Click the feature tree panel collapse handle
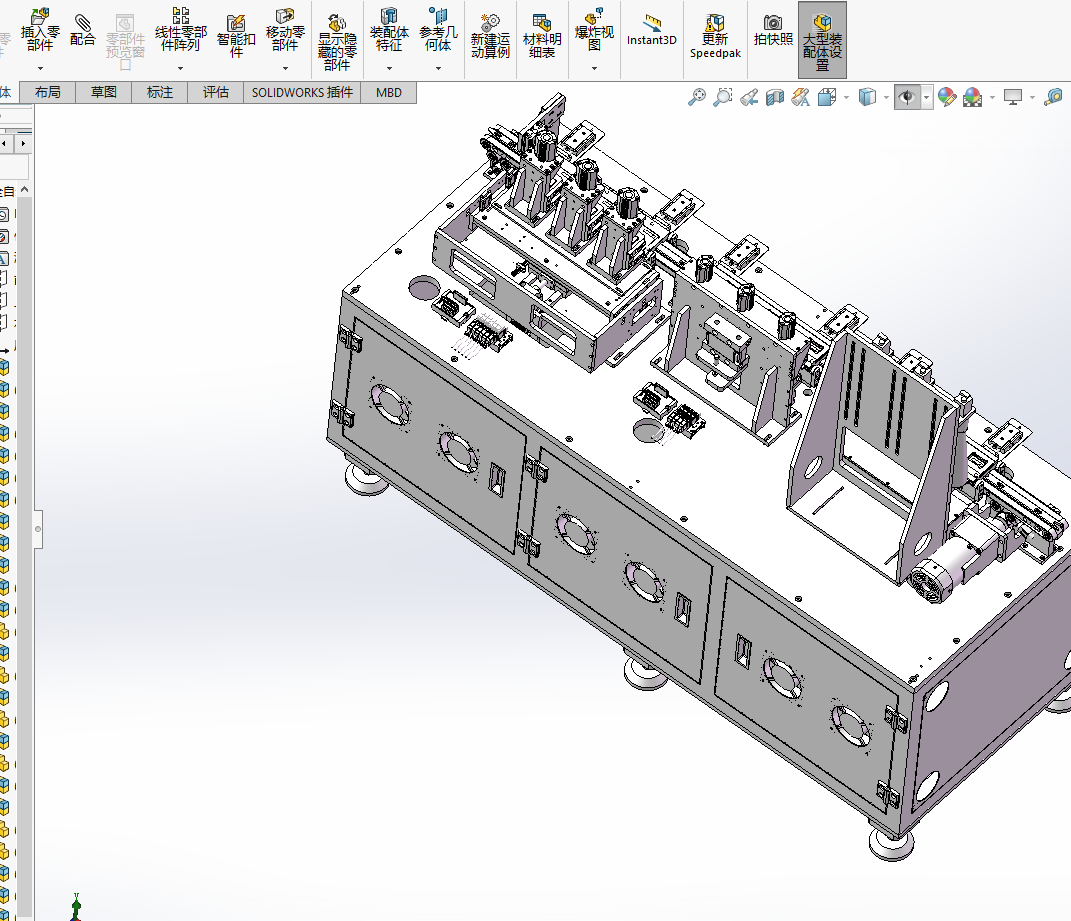The height and width of the screenshot is (921, 1071). 38,527
